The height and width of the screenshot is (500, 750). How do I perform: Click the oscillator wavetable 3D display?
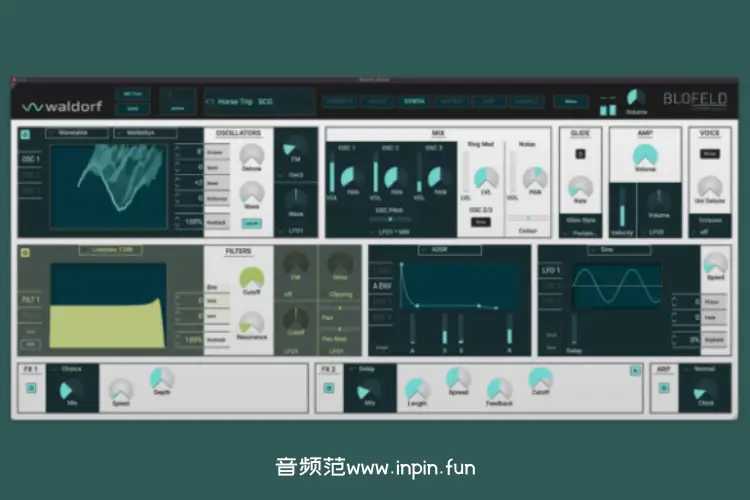coord(109,187)
